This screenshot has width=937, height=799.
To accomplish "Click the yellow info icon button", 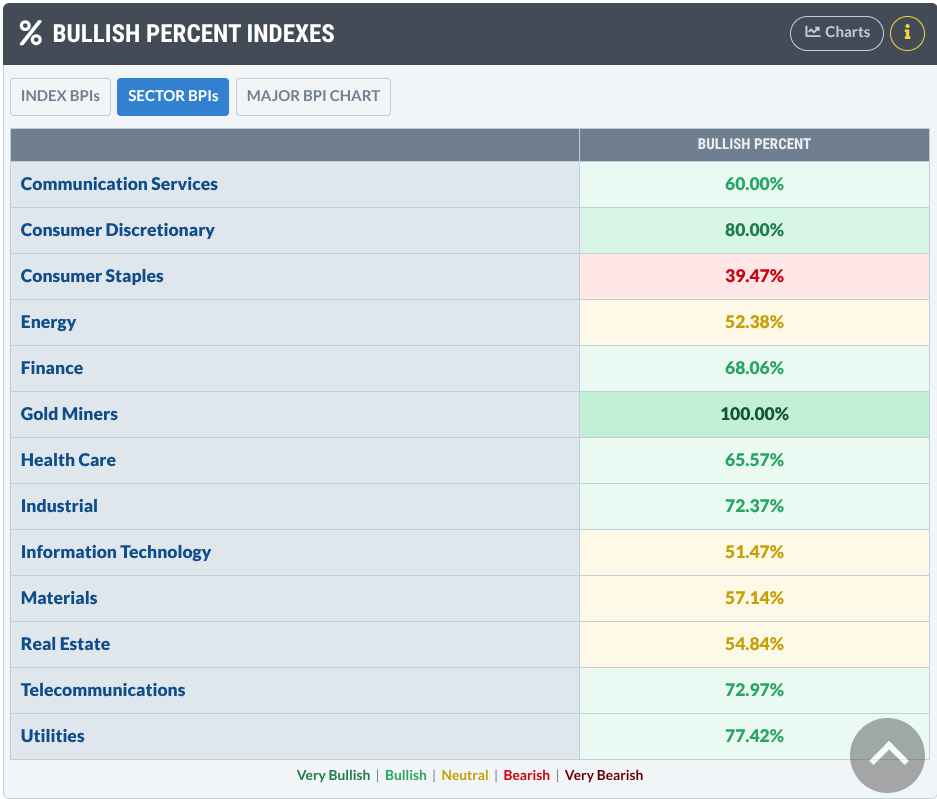I will [x=907, y=32].
